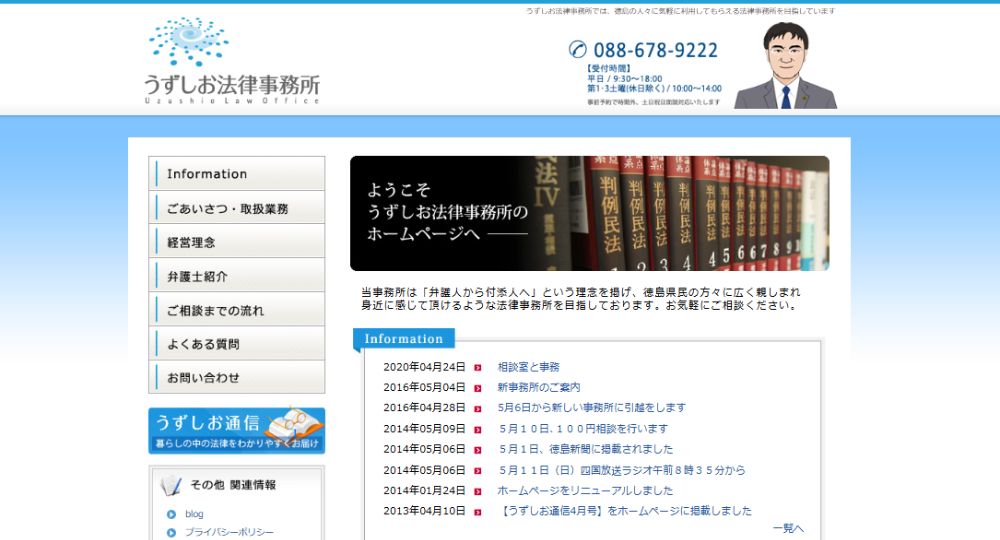
Task: Click bullet icon beside プライバシーポリシー
Action: (x=171, y=533)
